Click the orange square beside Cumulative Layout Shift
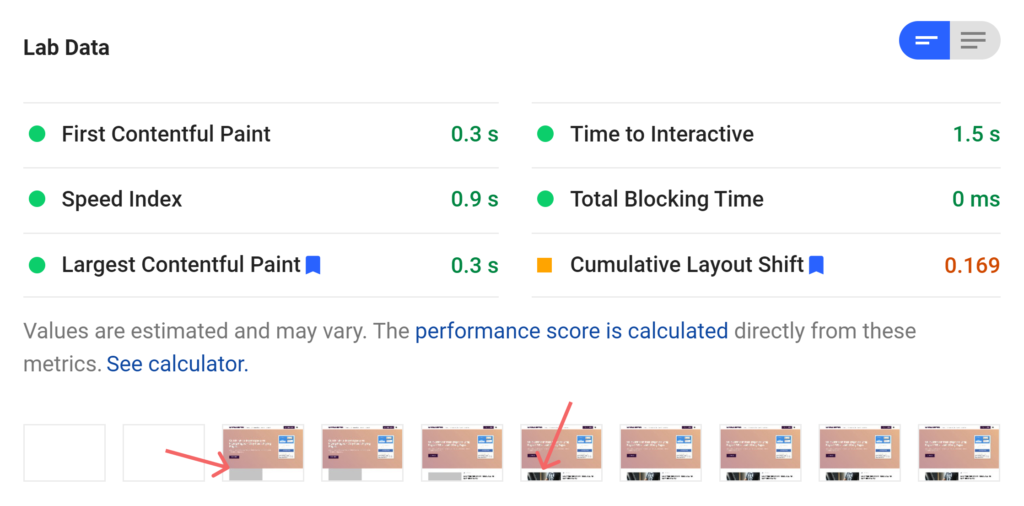 pos(545,265)
